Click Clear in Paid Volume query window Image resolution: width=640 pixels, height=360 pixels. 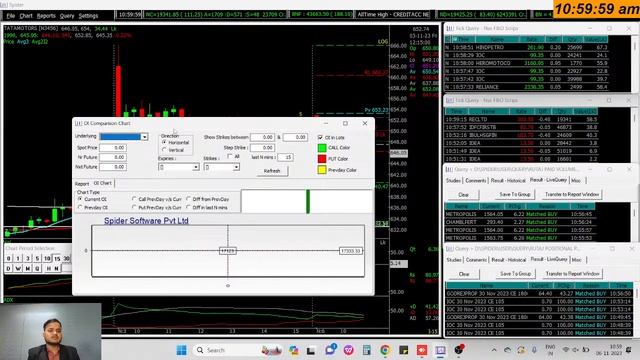tap(463, 195)
